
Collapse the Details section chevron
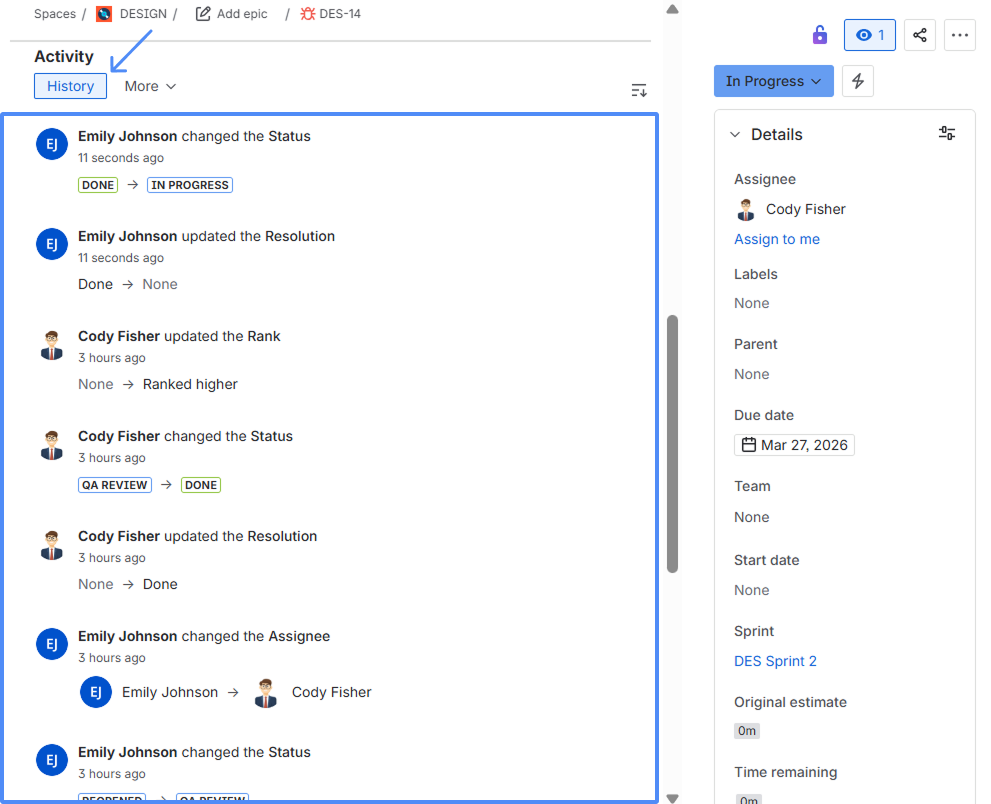coord(737,134)
